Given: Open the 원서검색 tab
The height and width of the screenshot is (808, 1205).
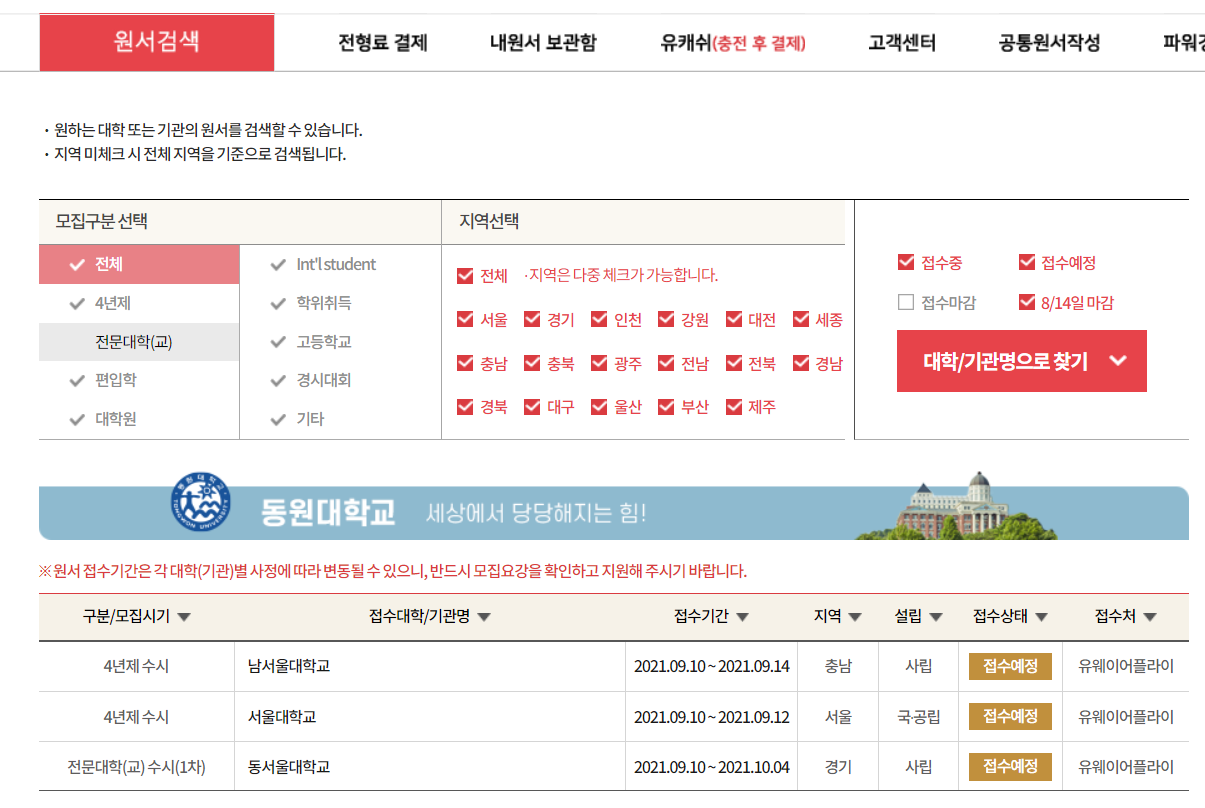Looking at the screenshot, I should pos(157,42).
